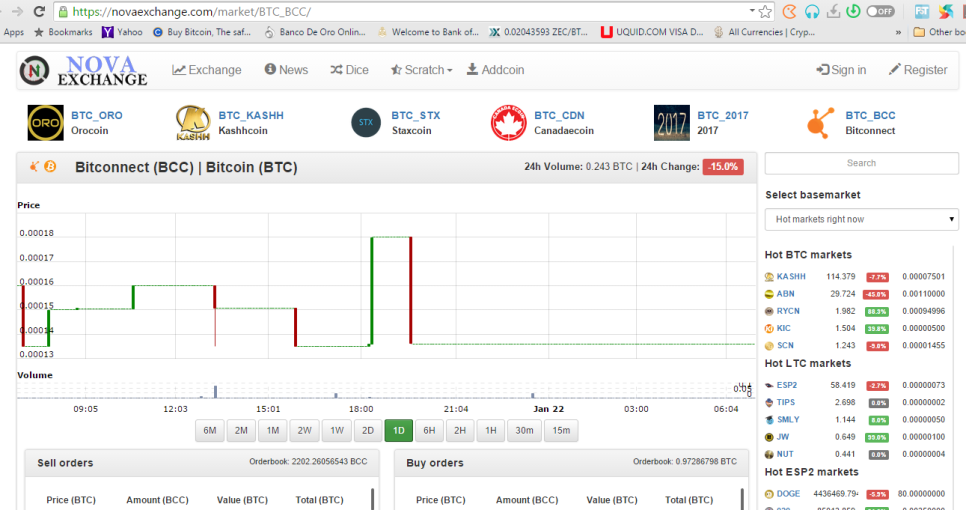The width and height of the screenshot is (966, 510).
Task: Select the active 1D chart range button
Action: pyautogui.click(x=399, y=431)
